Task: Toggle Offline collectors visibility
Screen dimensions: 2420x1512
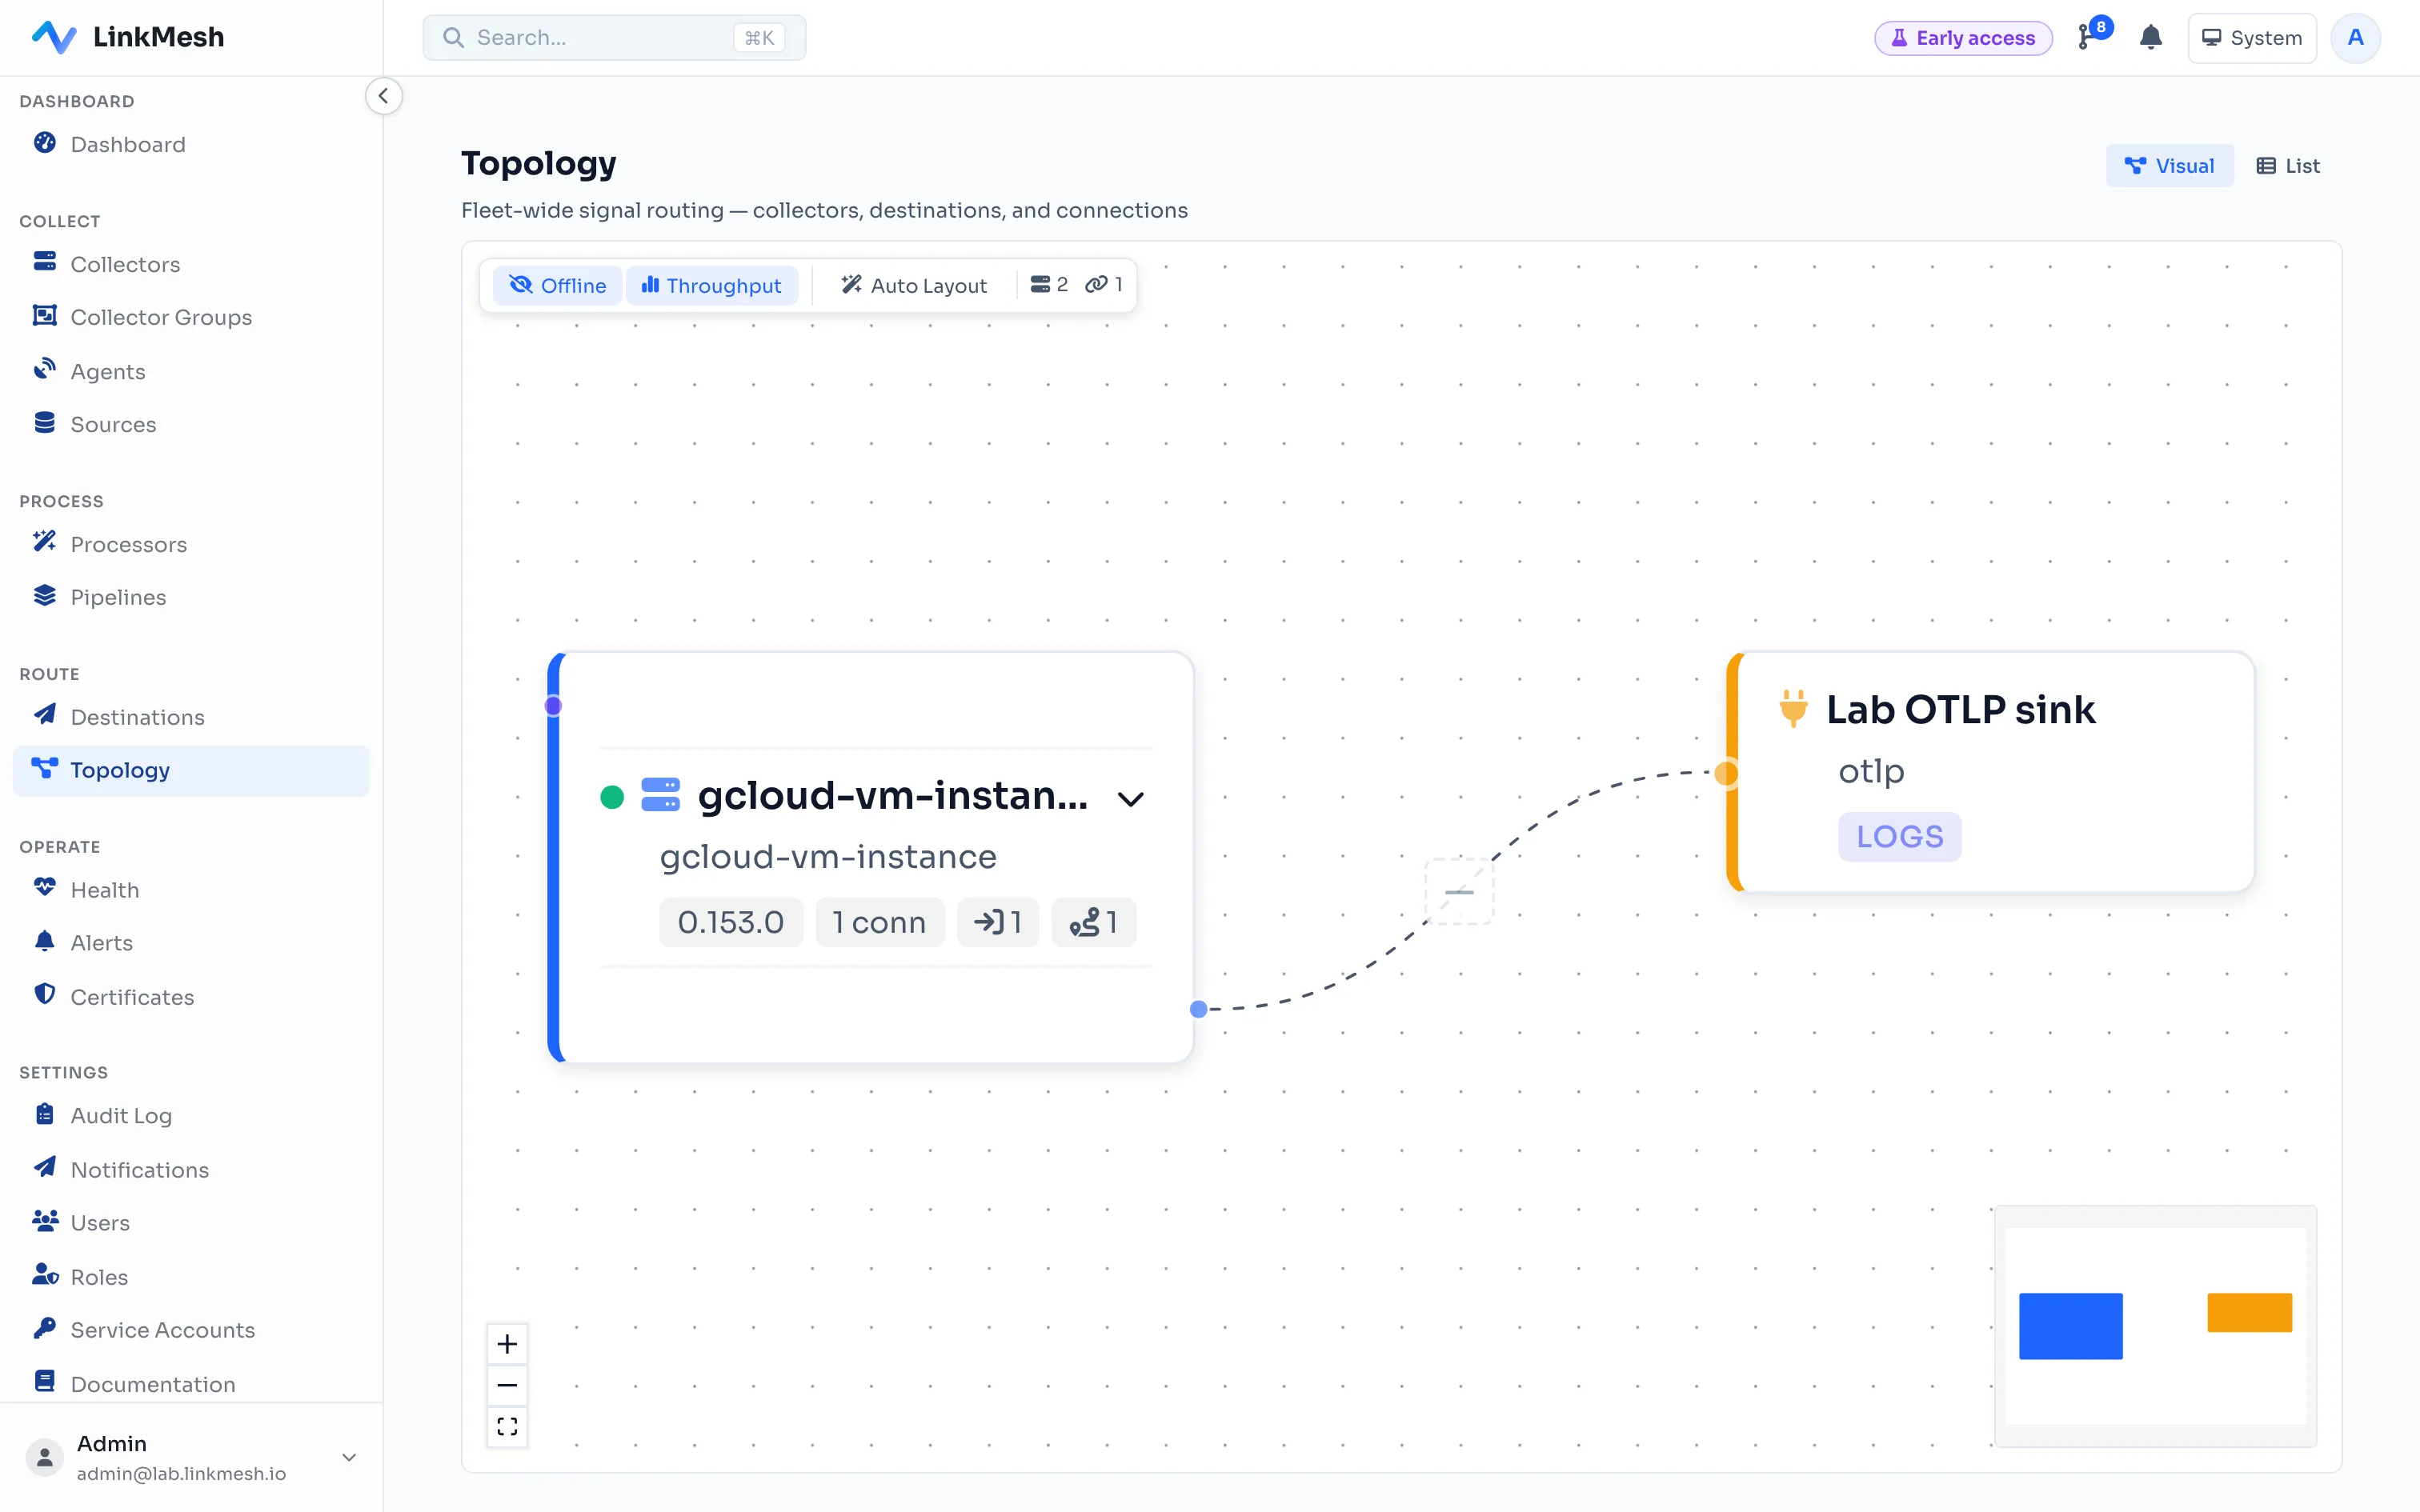Action: pyautogui.click(x=557, y=285)
